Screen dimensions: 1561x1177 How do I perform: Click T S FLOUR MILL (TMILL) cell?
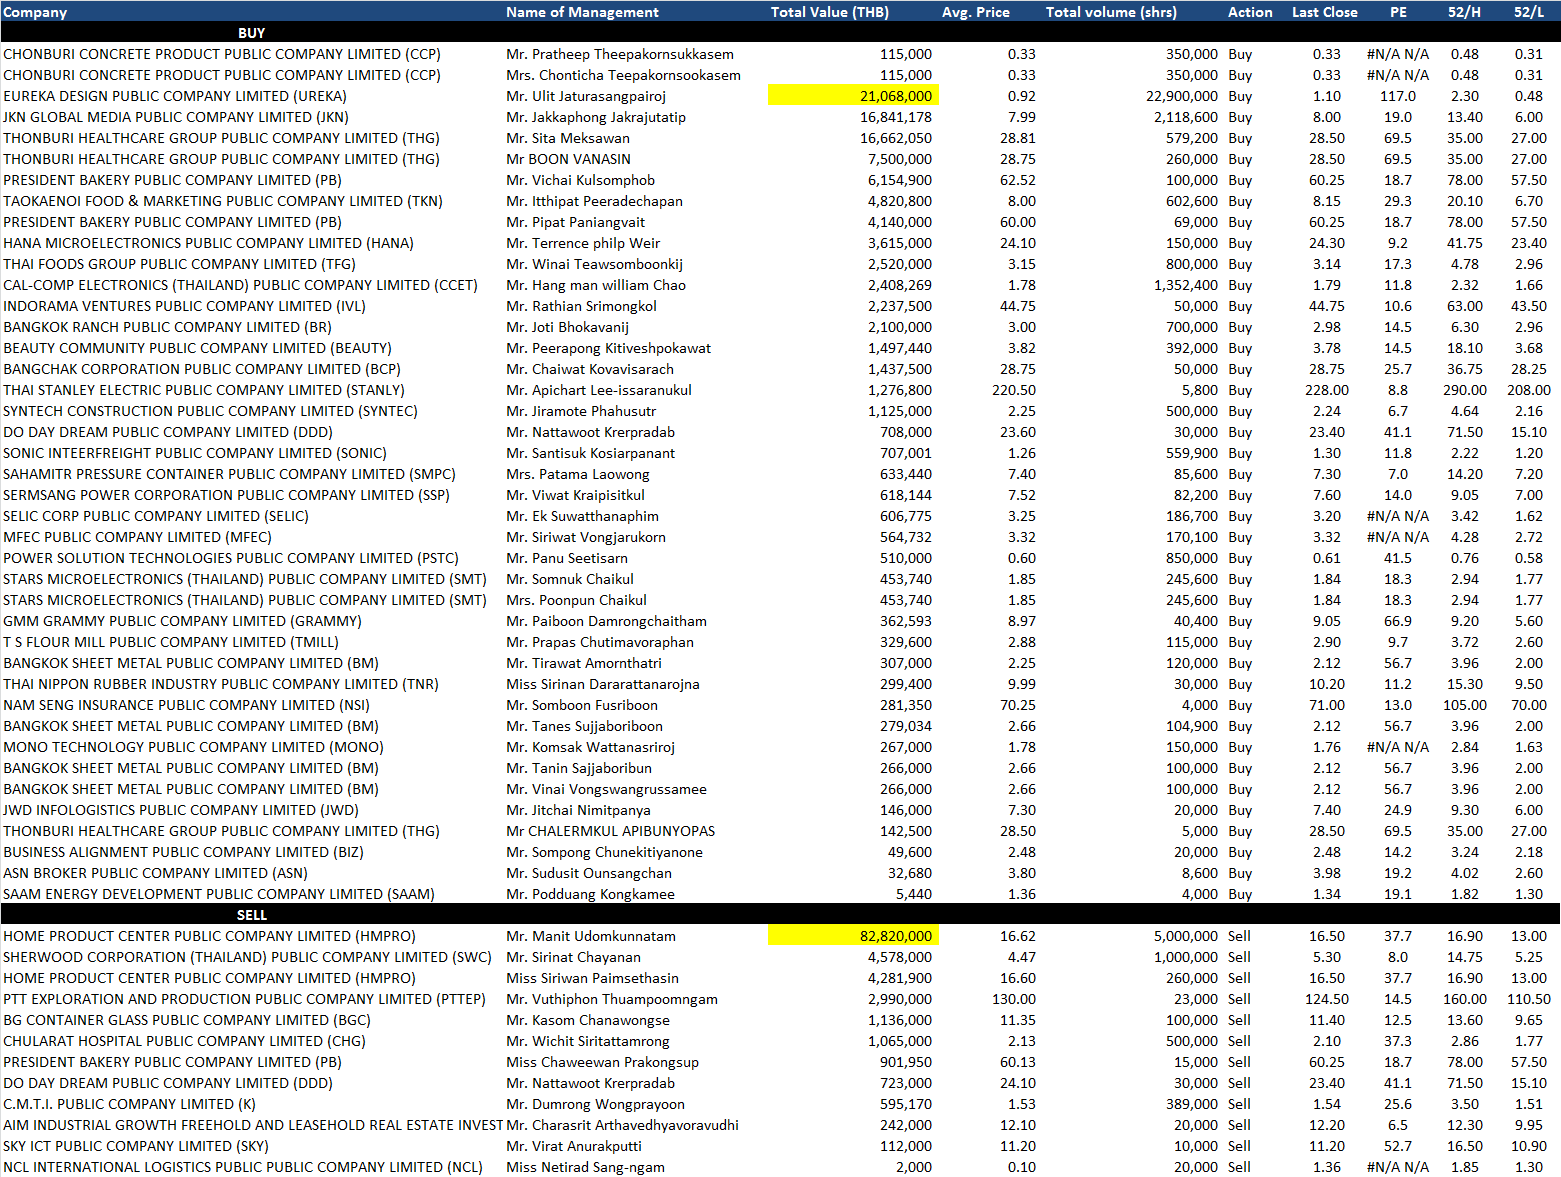[171, 642]
